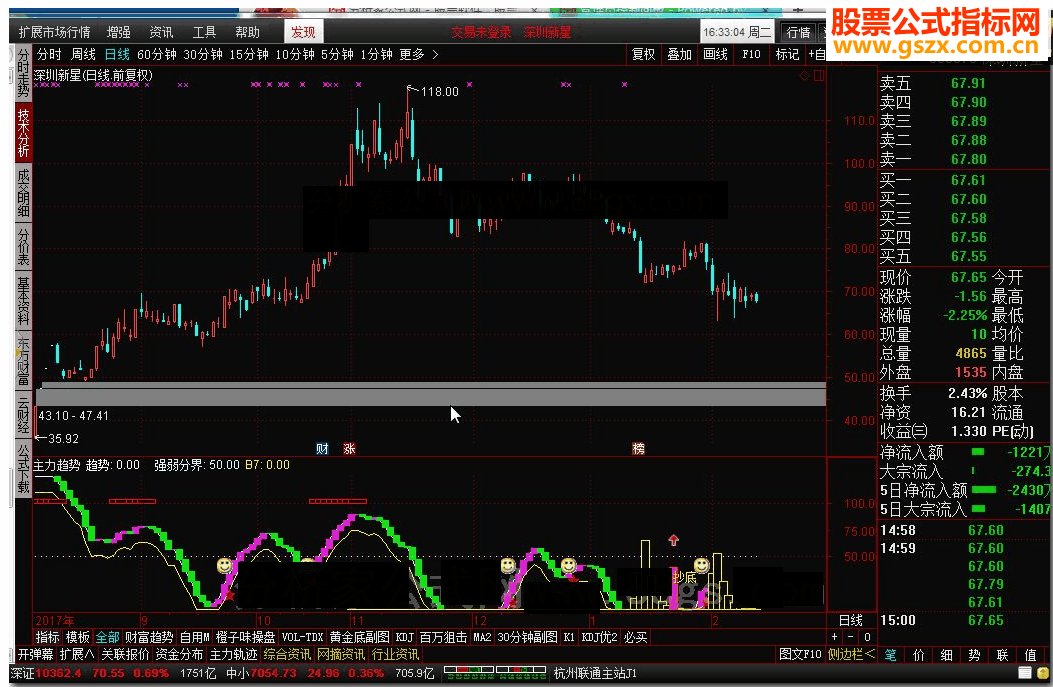Click the 图文F10 button
This screenshot has height=687, width=1053.
(800, 655)
